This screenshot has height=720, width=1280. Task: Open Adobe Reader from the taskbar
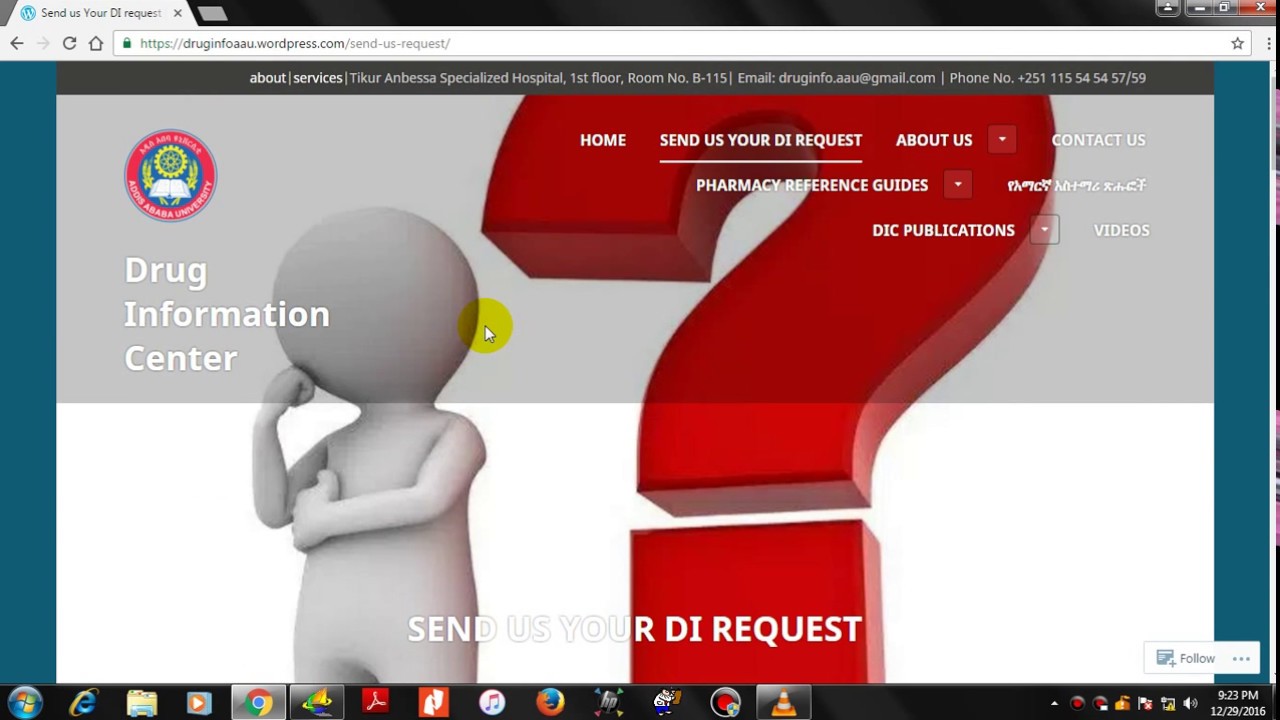click(375, 703)
